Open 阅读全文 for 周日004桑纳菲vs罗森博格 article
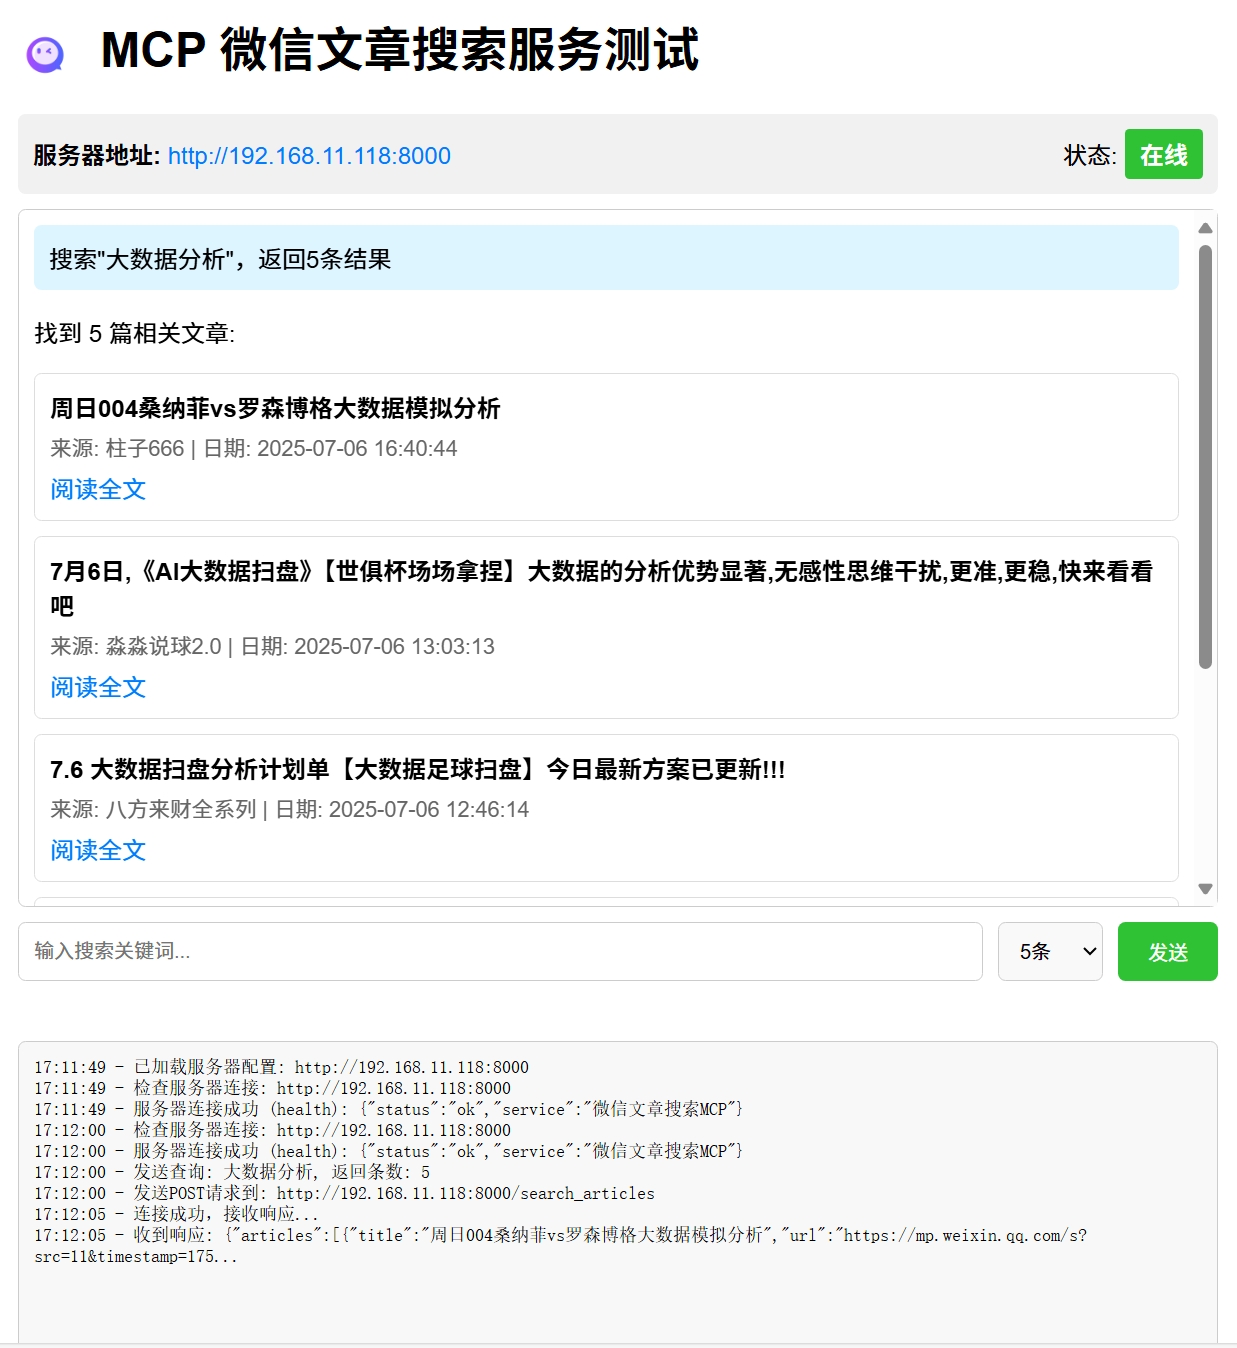The height and width of the screenshot is (1348, 1237). click(98, 489)
